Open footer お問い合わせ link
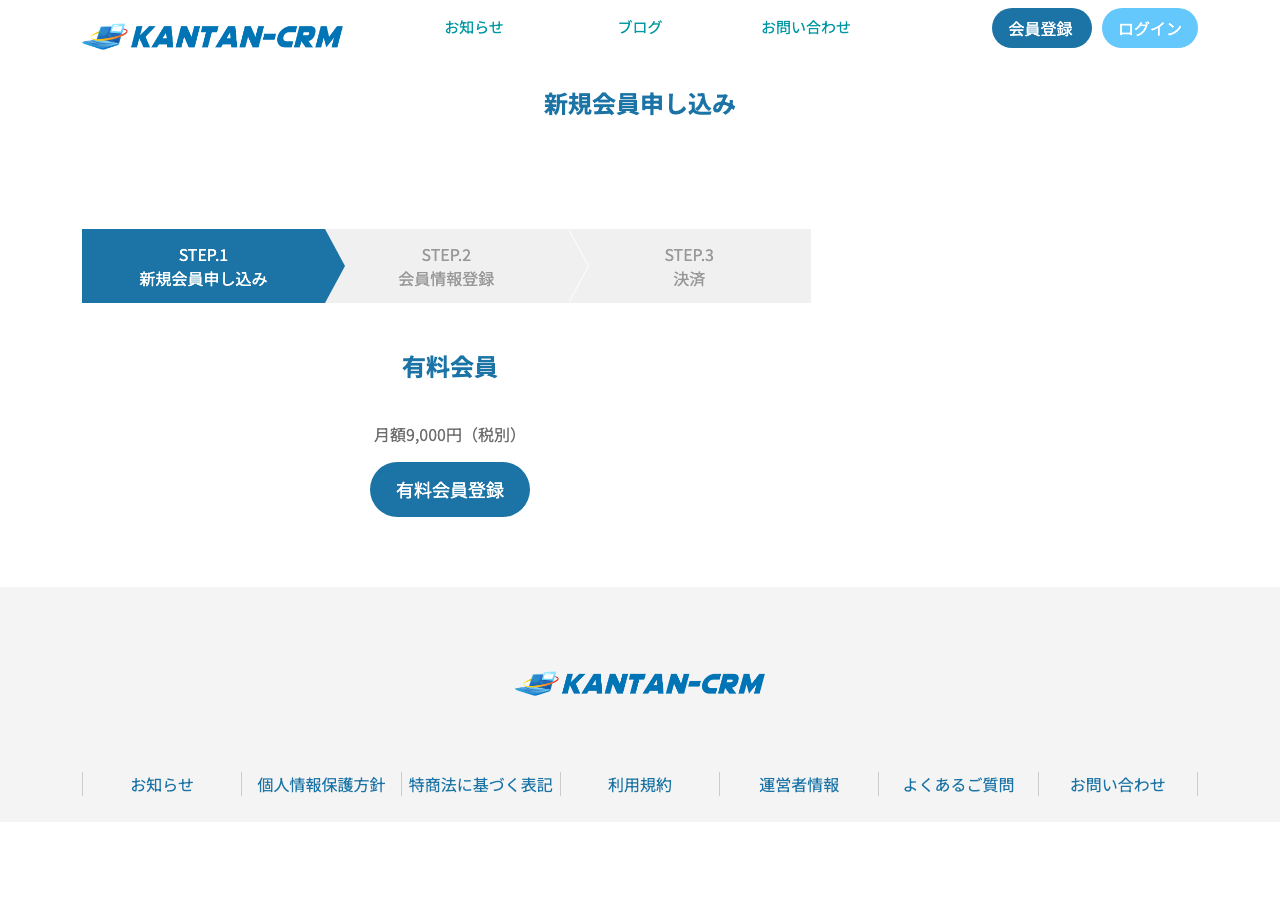The image size is (1280, 900). (x=1117, y=784)
